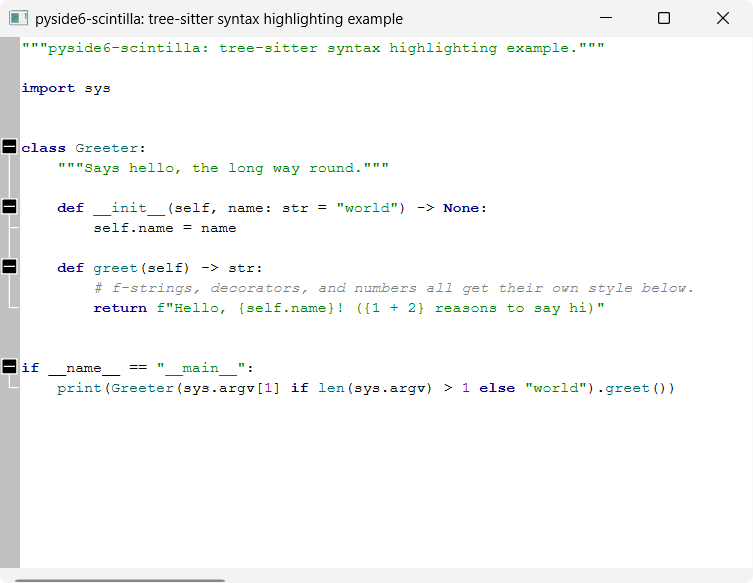The width and height of the screenshot is (753, 583).
Task: Click the horizontal scrollbar thumb
Action: point(120,580)
